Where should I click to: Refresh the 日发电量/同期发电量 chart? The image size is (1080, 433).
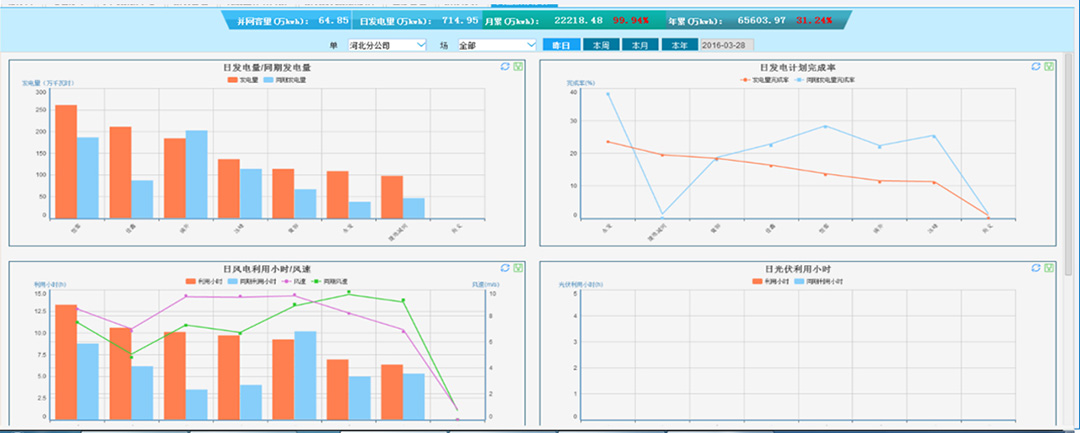(x=505, y=67)
